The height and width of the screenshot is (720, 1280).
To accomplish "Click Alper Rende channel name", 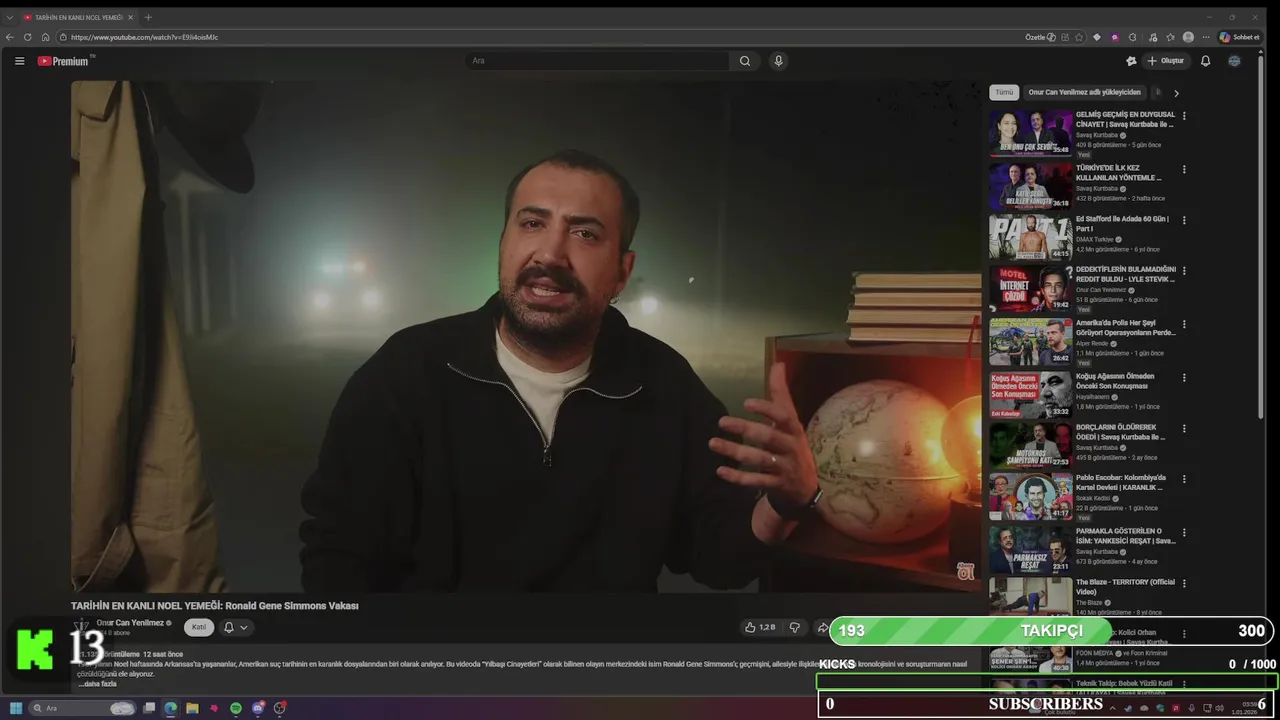I will [x=1092, y=343].
